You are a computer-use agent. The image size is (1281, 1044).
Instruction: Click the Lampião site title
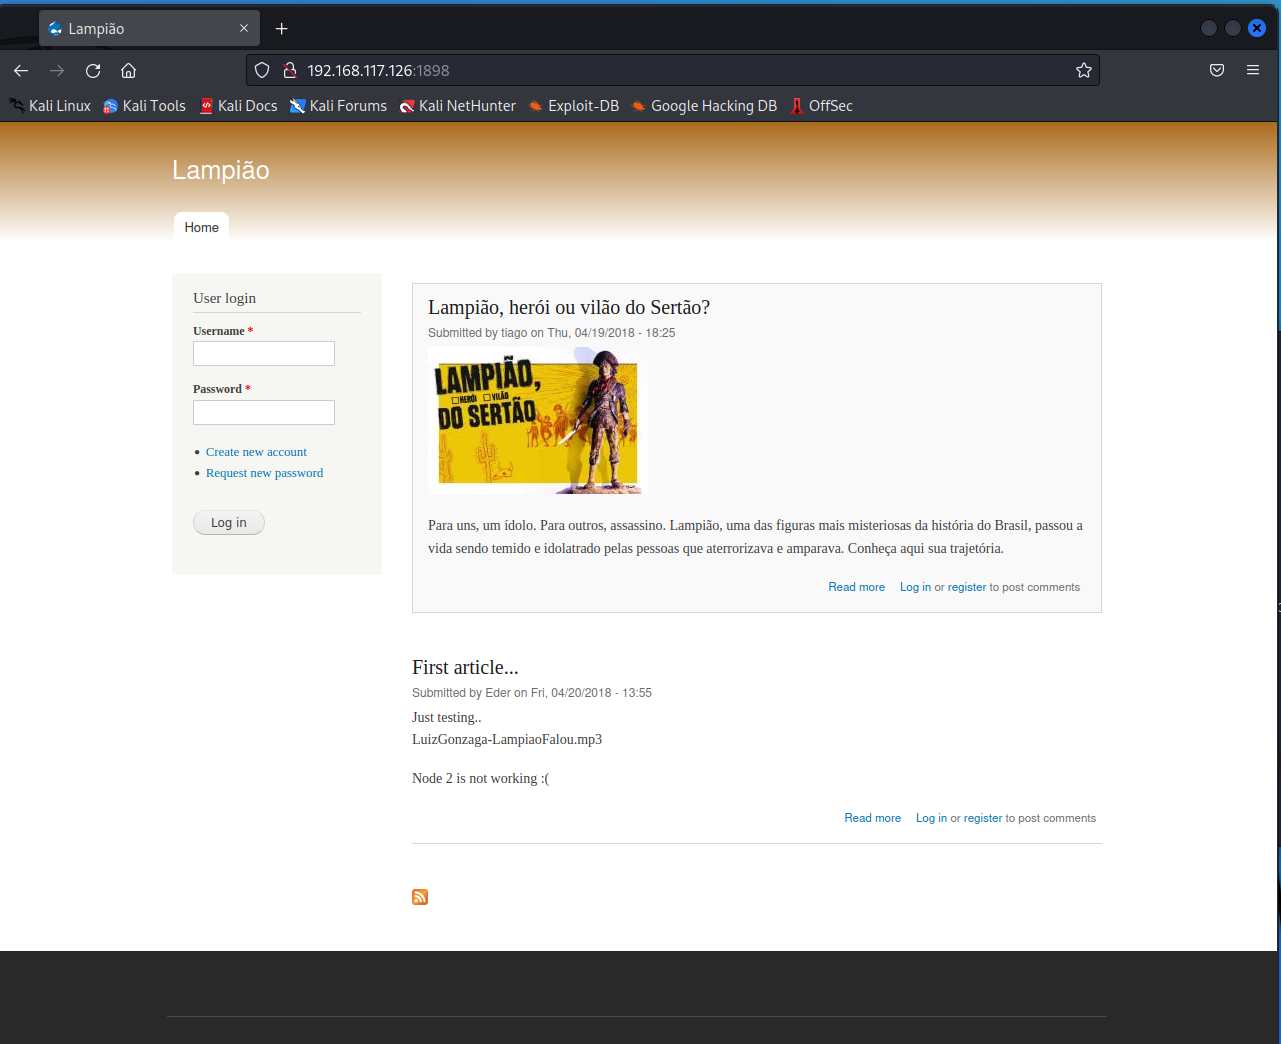(x=221, y=170)
